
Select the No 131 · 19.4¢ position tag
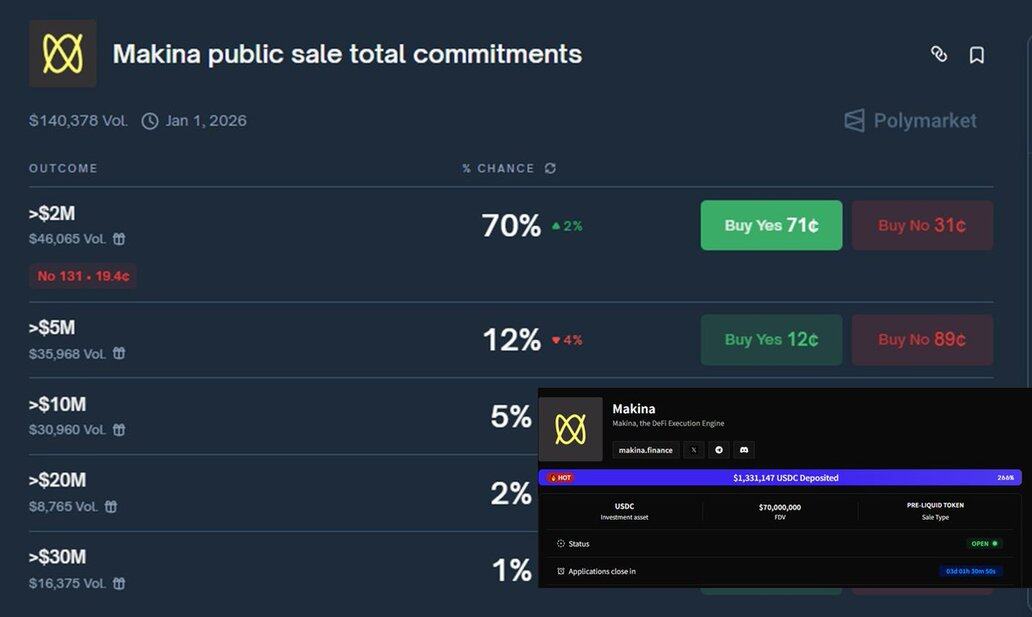coord(83,276)
